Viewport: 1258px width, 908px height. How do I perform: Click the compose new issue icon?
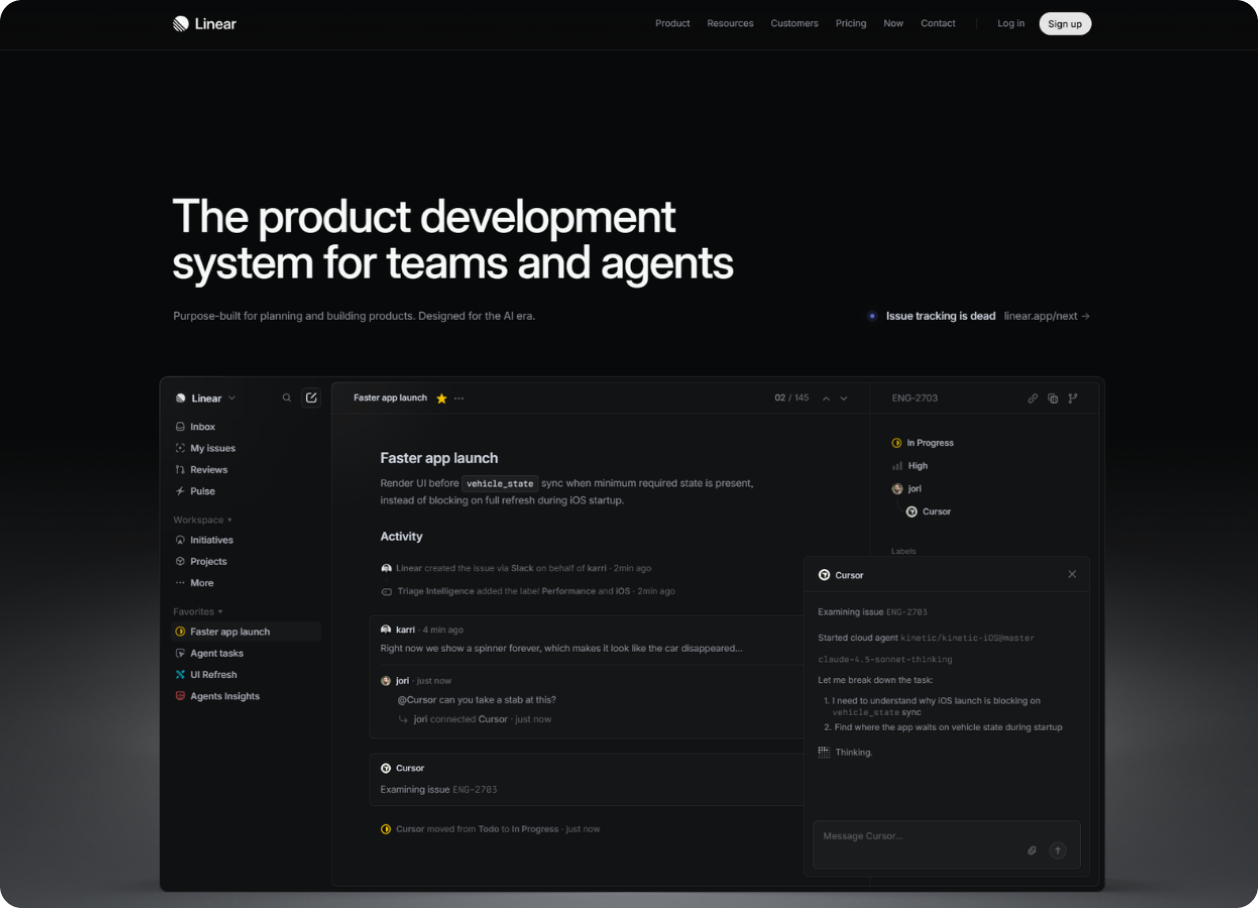311,398
